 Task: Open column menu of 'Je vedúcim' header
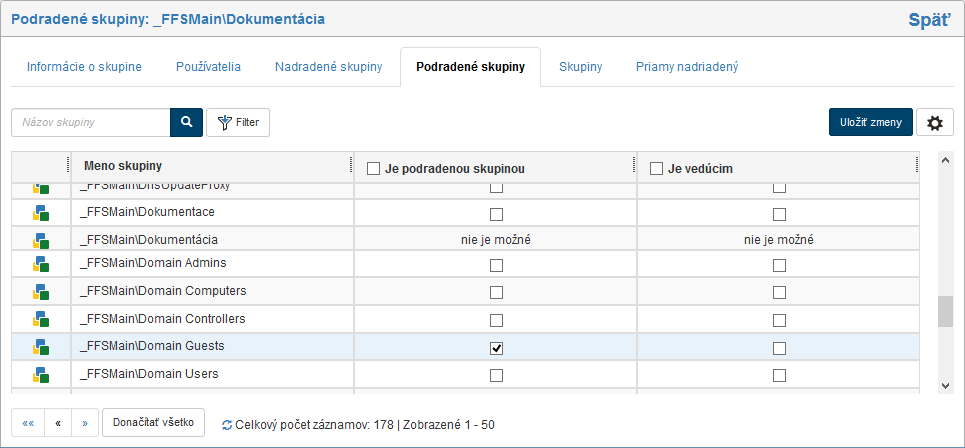[x=917, y=165]
